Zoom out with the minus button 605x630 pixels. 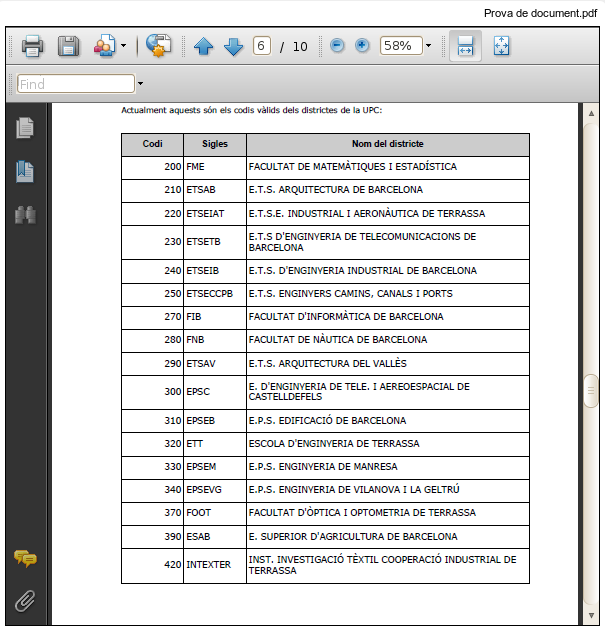point(337,46)
